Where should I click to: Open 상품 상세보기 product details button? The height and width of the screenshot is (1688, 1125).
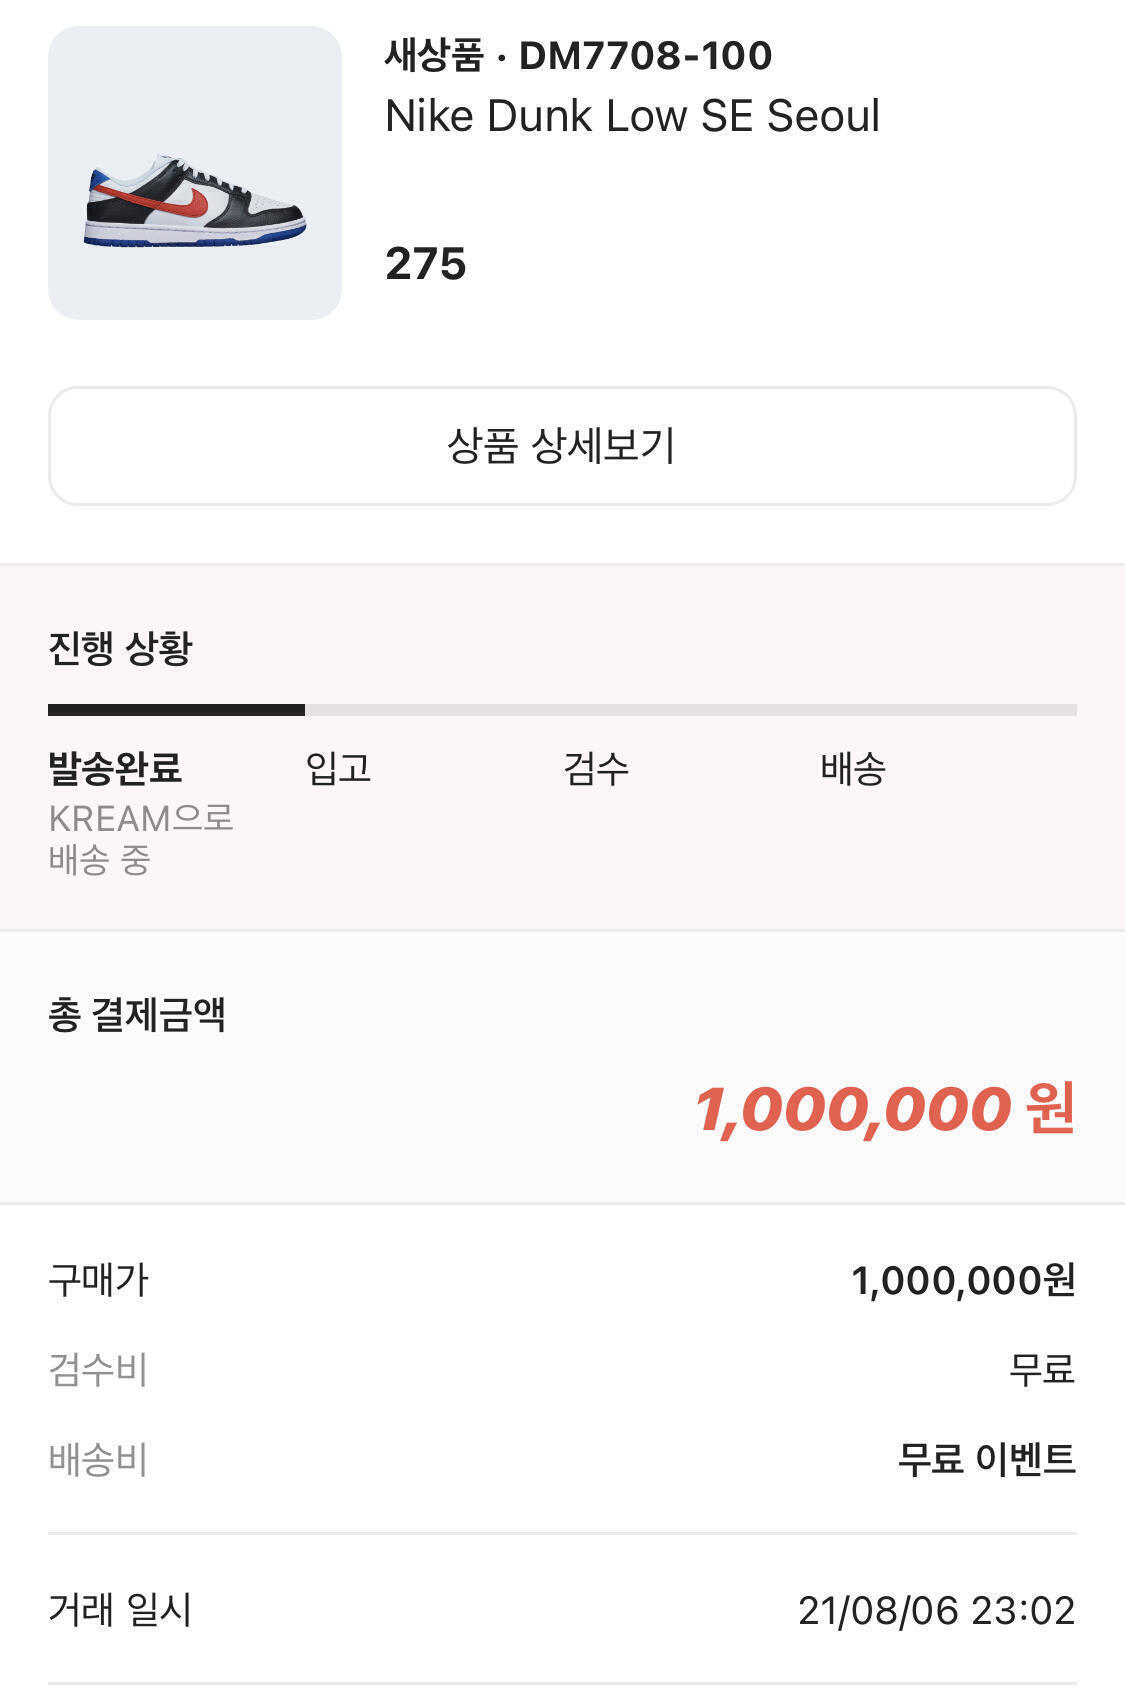[x=562, y=446]
